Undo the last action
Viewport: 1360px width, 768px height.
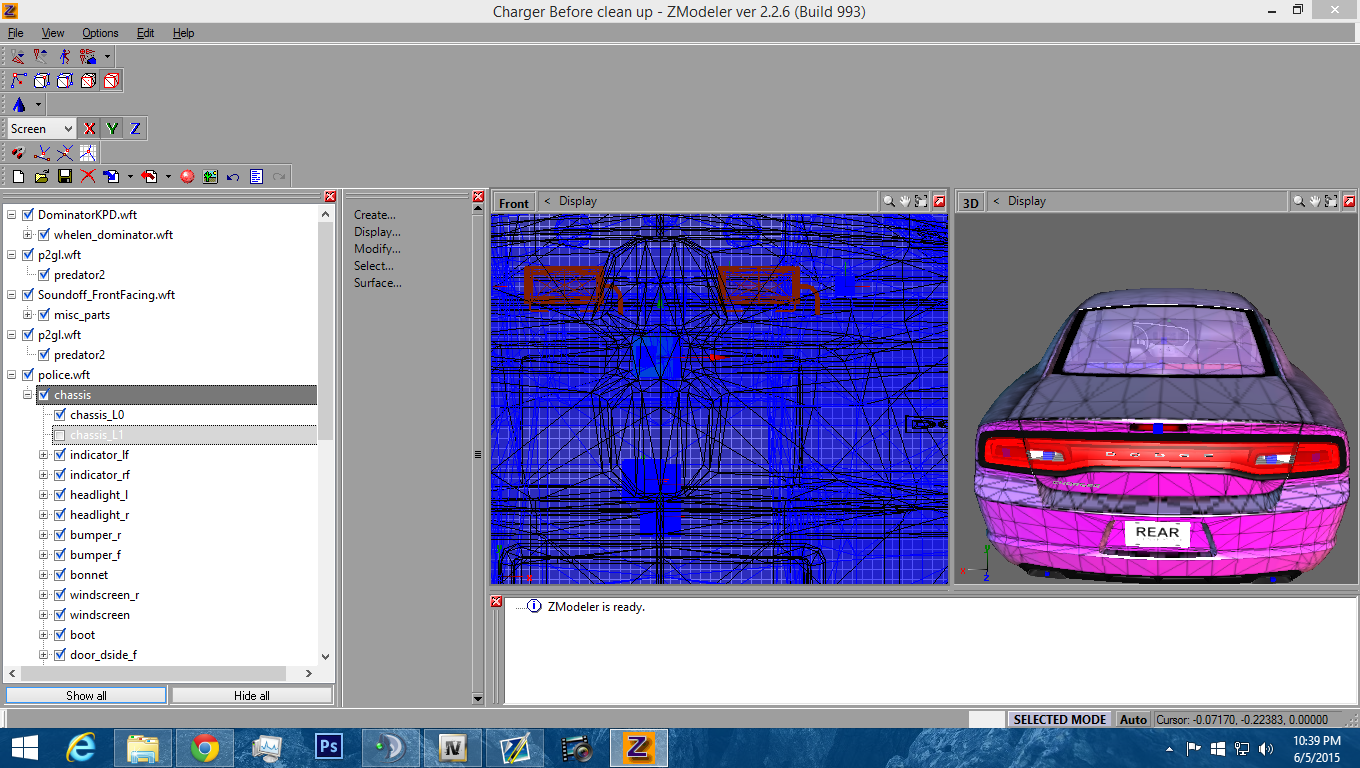[x=233, y=176]
